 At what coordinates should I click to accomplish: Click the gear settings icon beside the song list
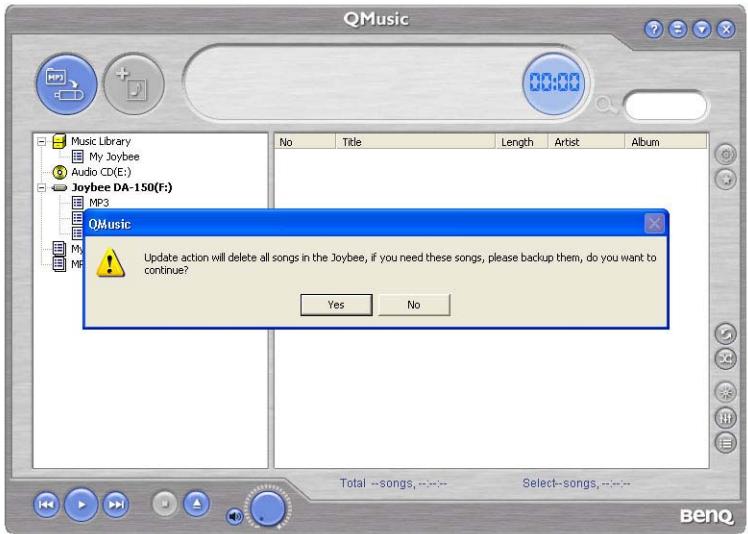(726, 154)
